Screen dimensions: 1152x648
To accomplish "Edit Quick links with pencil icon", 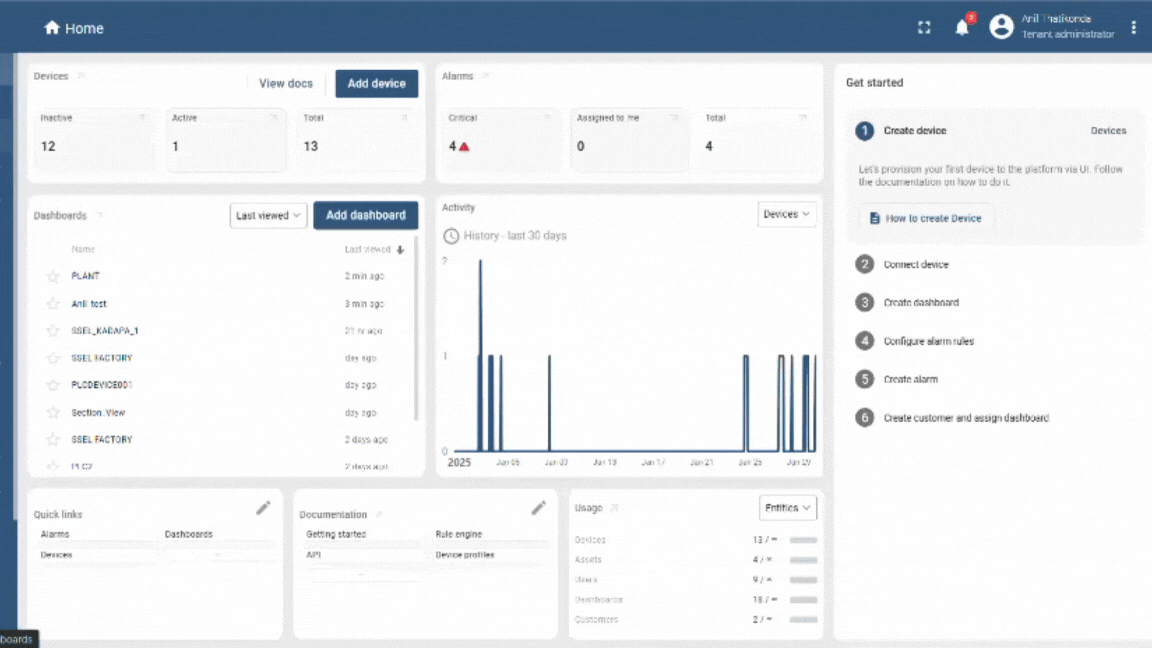I will (x=263, y=508).
